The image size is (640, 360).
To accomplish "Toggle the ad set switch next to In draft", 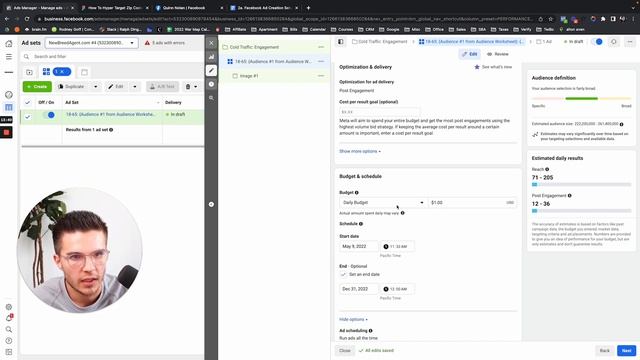I will pos(597,42).
